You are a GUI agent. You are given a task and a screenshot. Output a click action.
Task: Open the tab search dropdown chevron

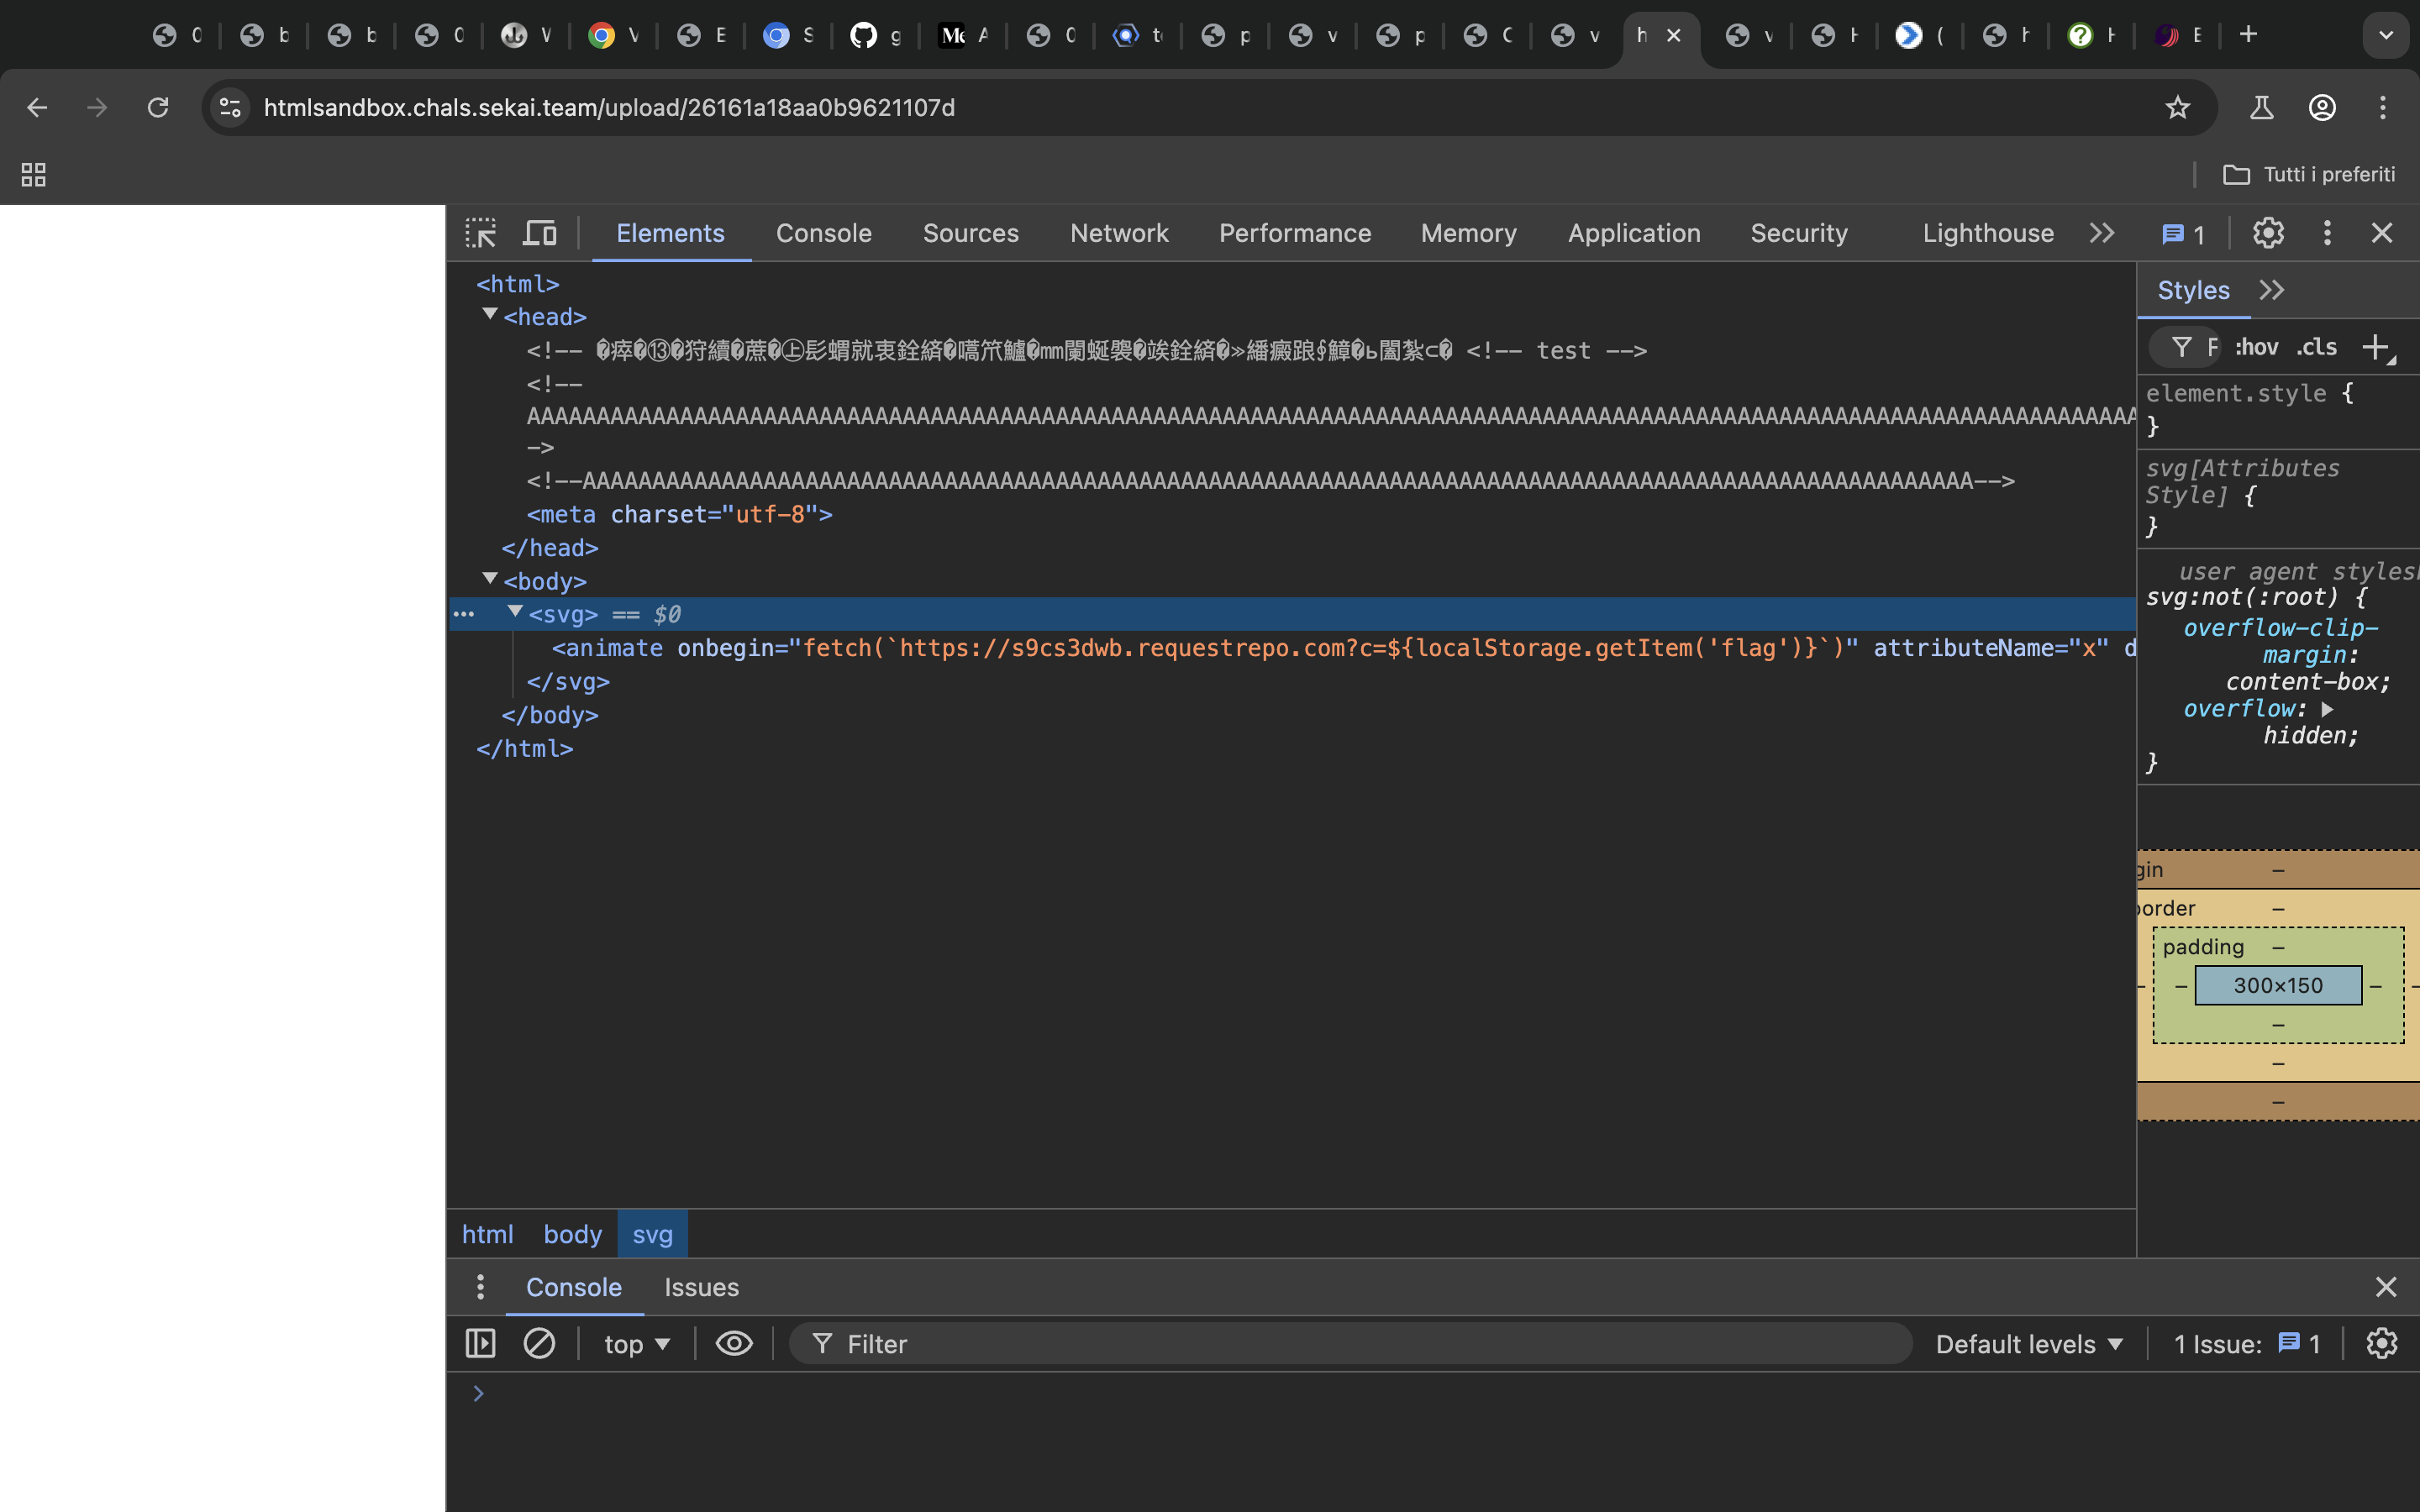(x=2386, y=35)
